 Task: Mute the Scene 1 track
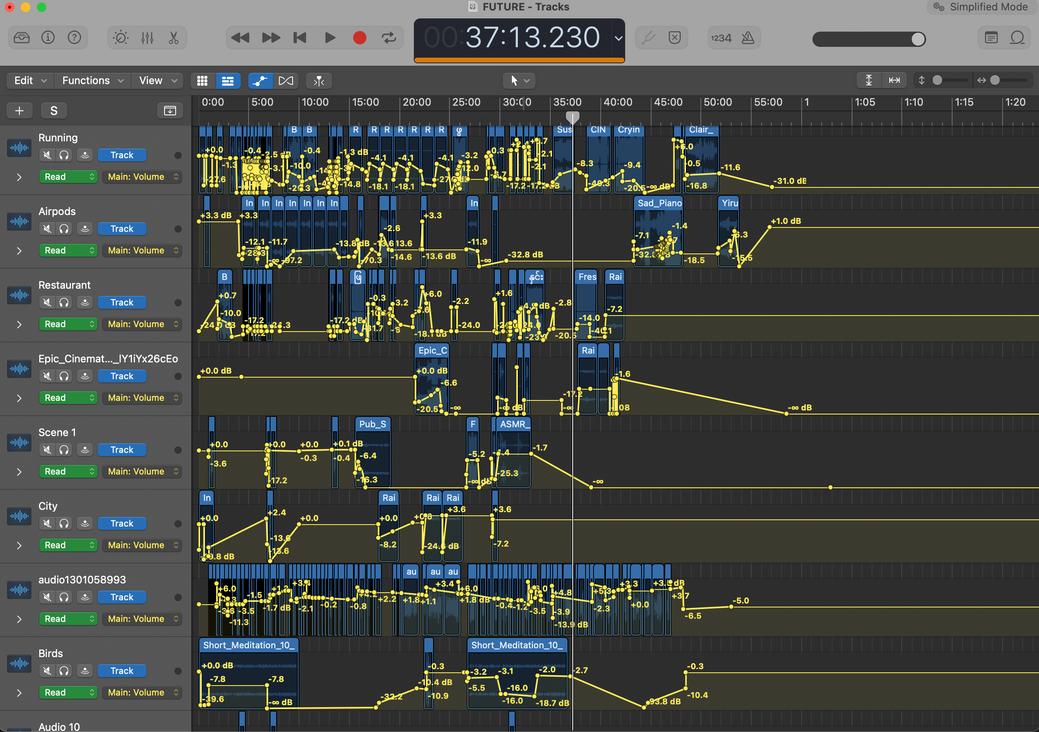point(46,450)
